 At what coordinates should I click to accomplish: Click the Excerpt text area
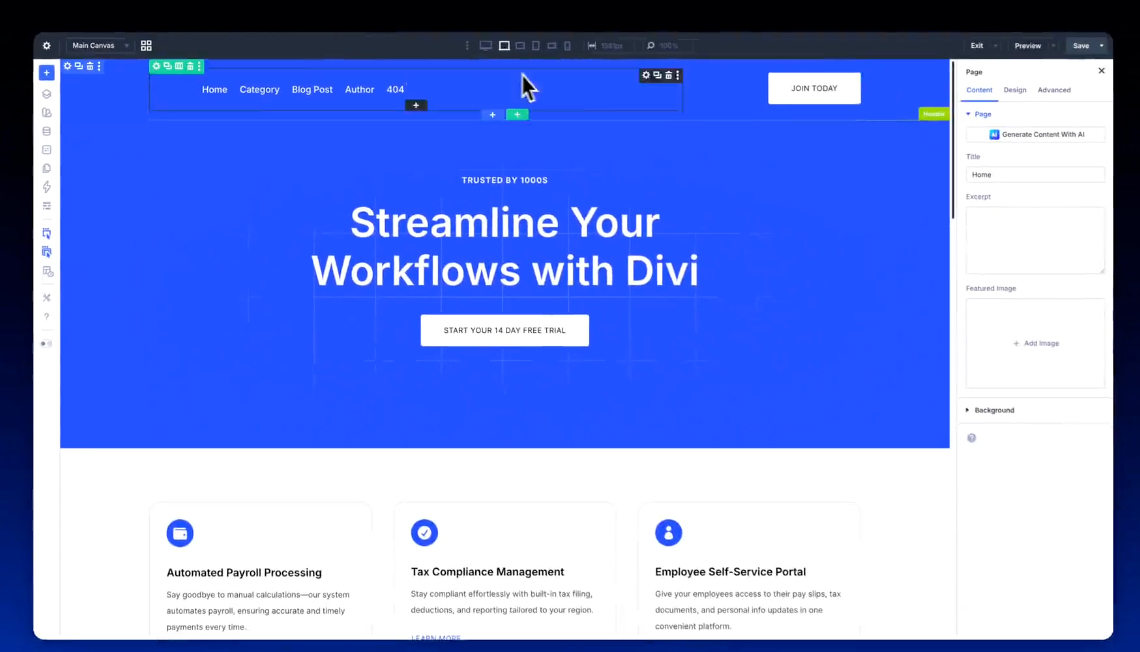[x=1035, y=241]
